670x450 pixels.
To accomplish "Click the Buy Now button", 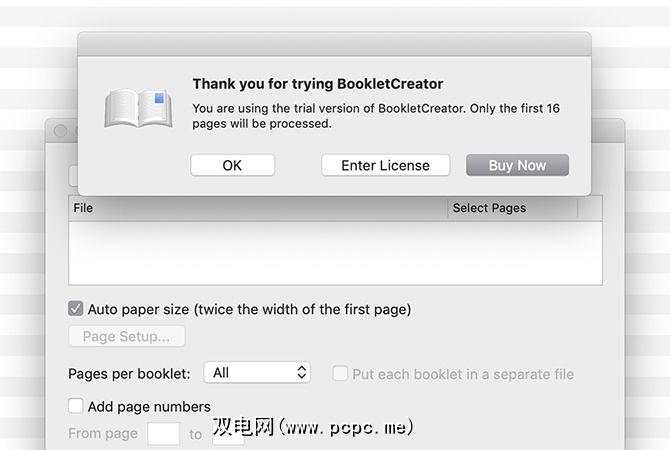I will pyautogui.click(x=517, y=165).
